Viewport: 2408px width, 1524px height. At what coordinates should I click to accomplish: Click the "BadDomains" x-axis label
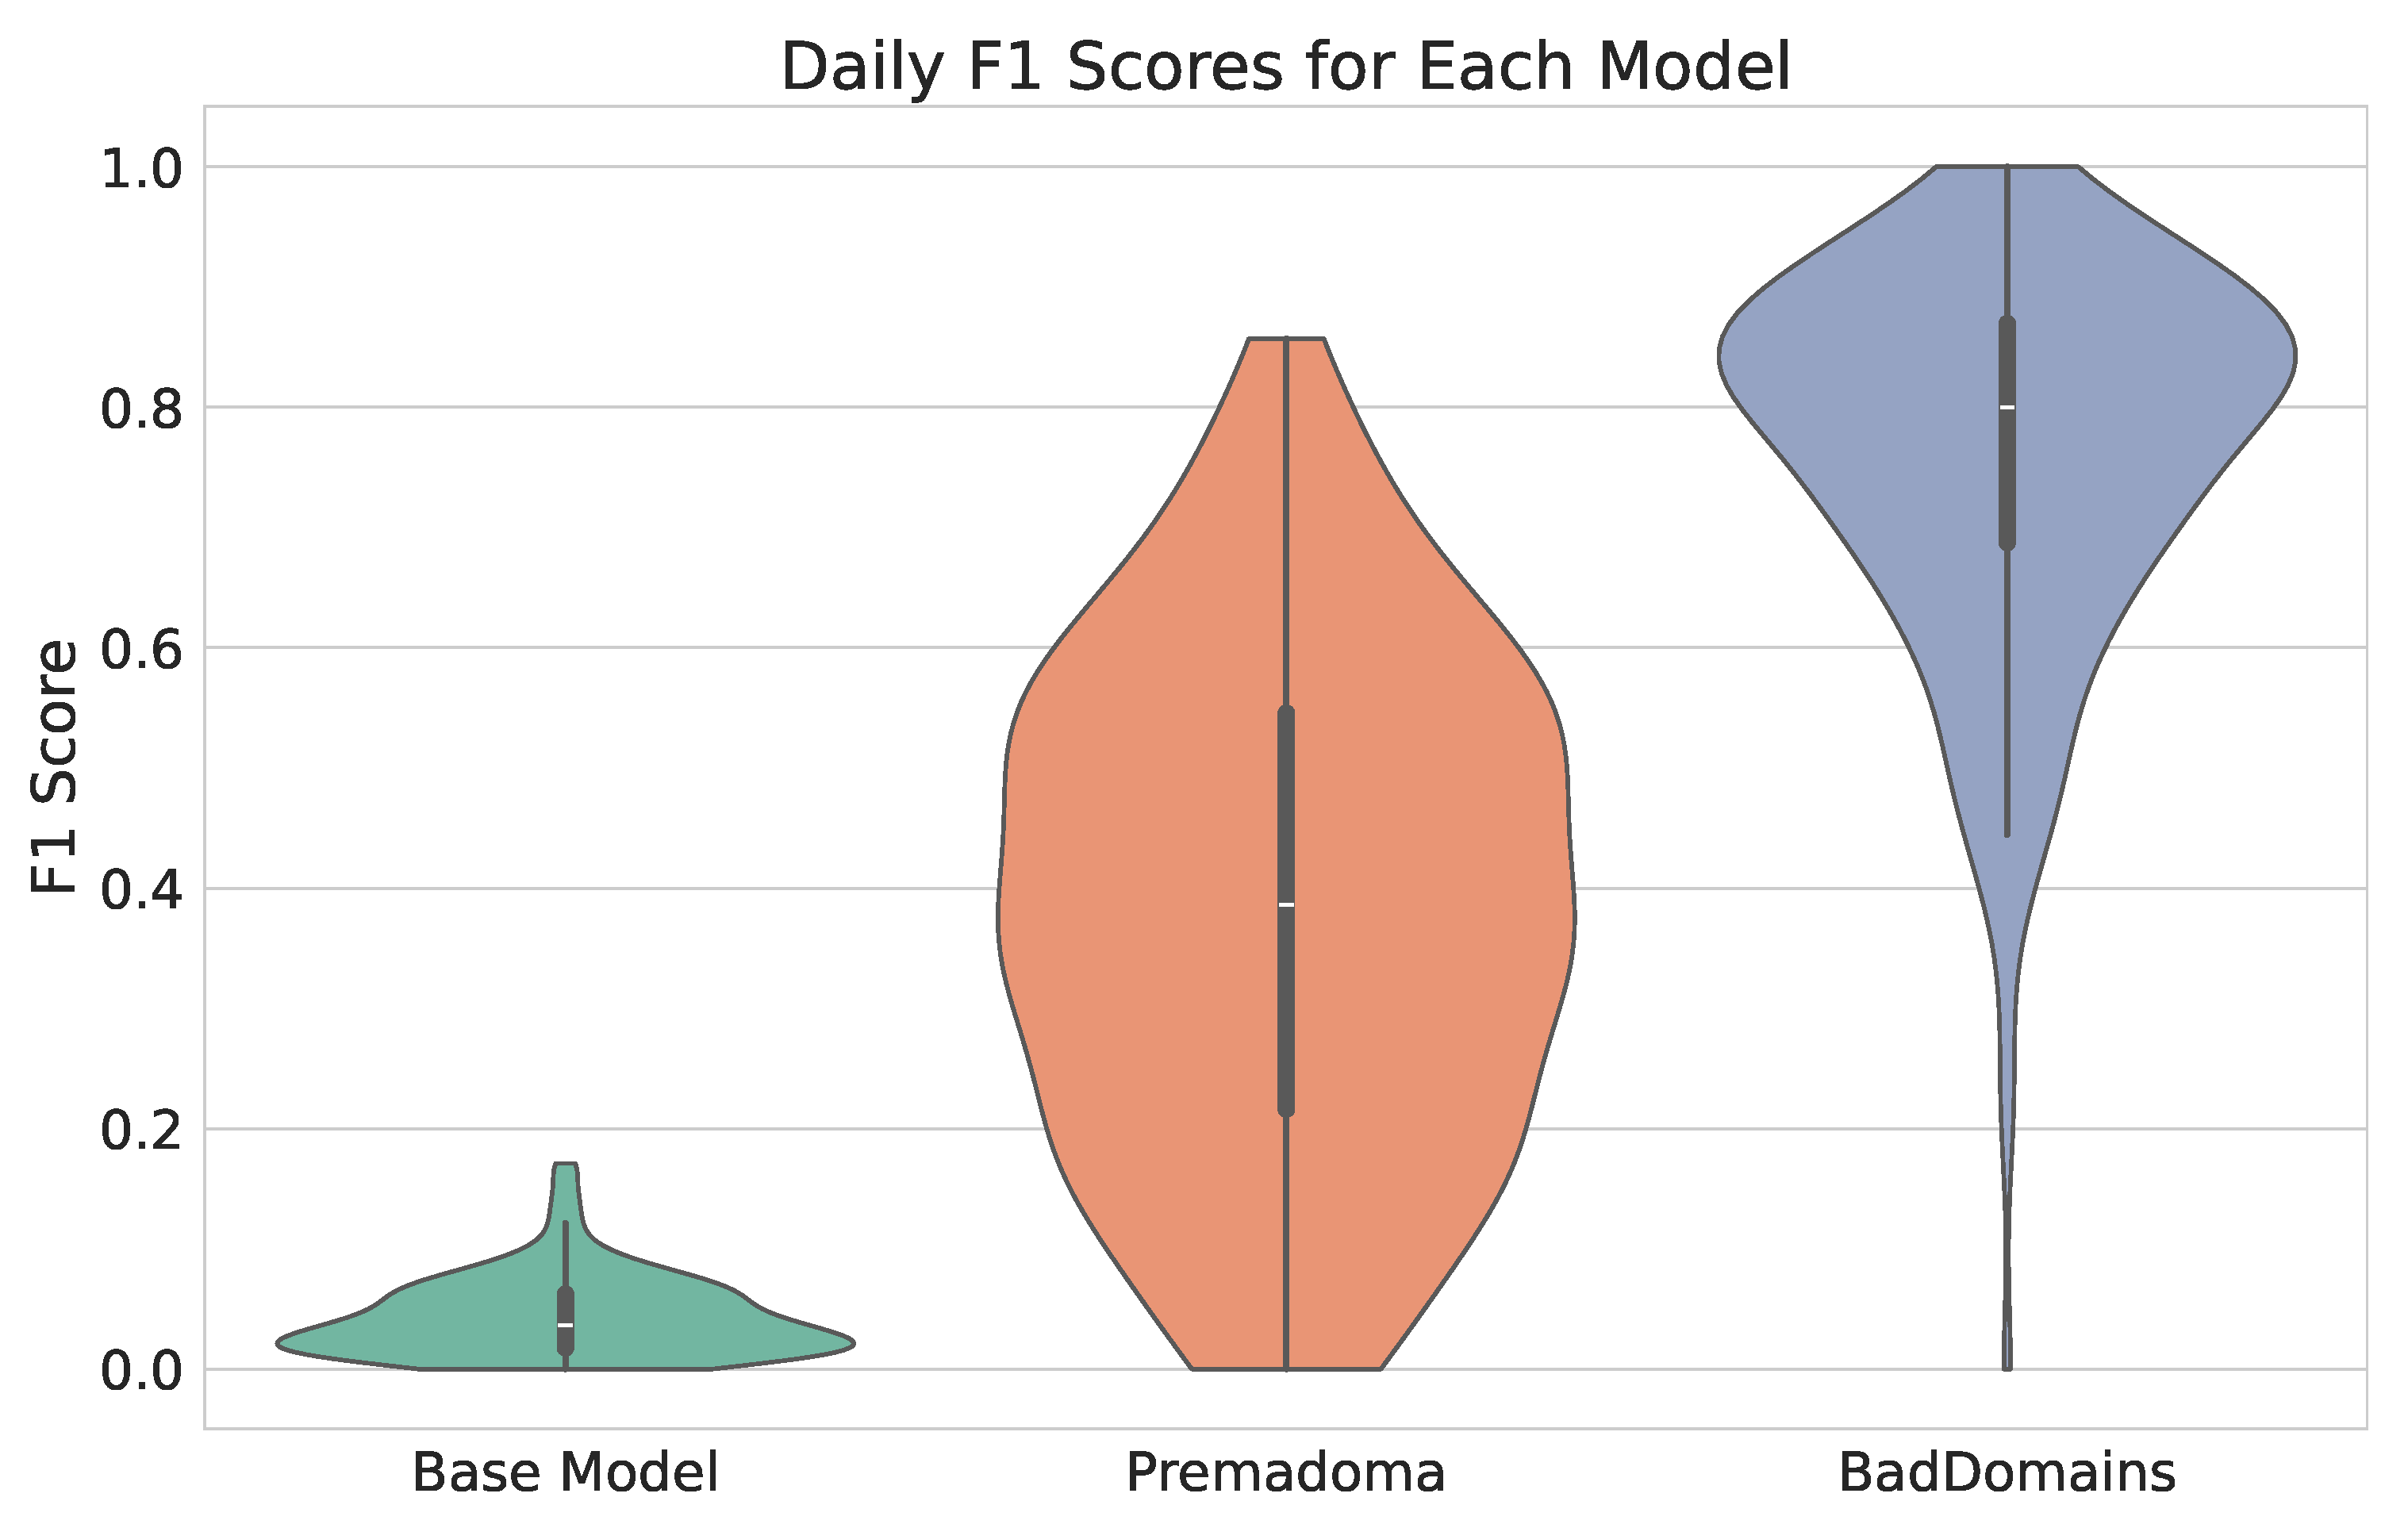(2007, 1473)
